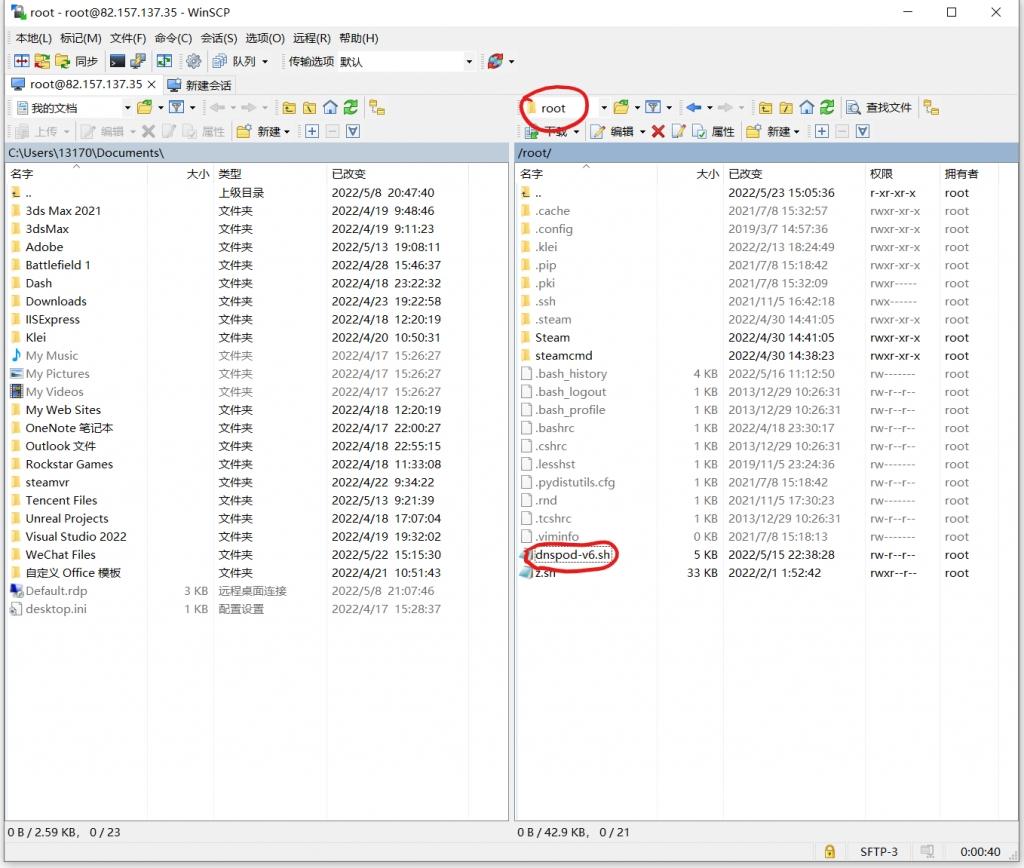Screen dimensions: 1024x868
Task: Open the terminal console icon
Action: tap(118, 61)
